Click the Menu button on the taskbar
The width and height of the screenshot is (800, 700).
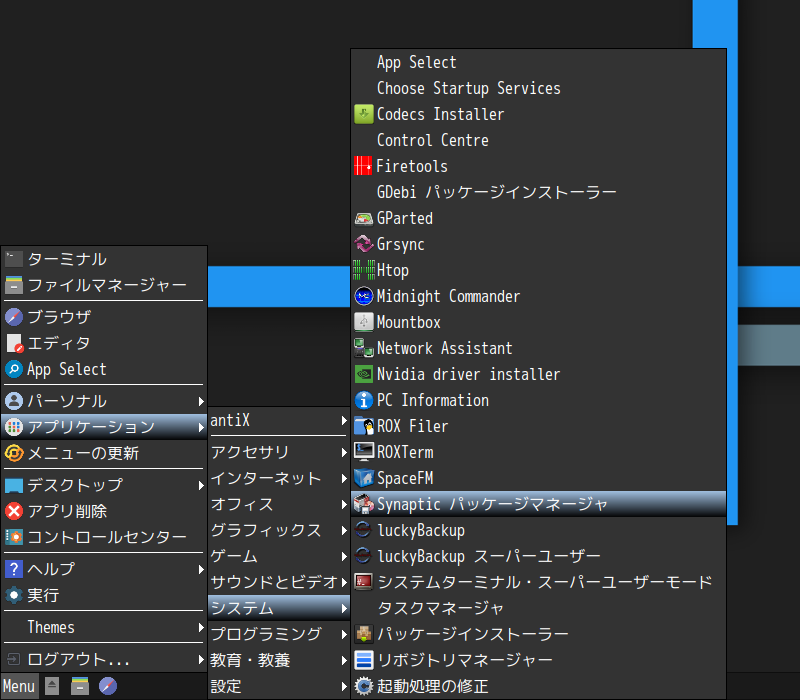tap(19, 686)
